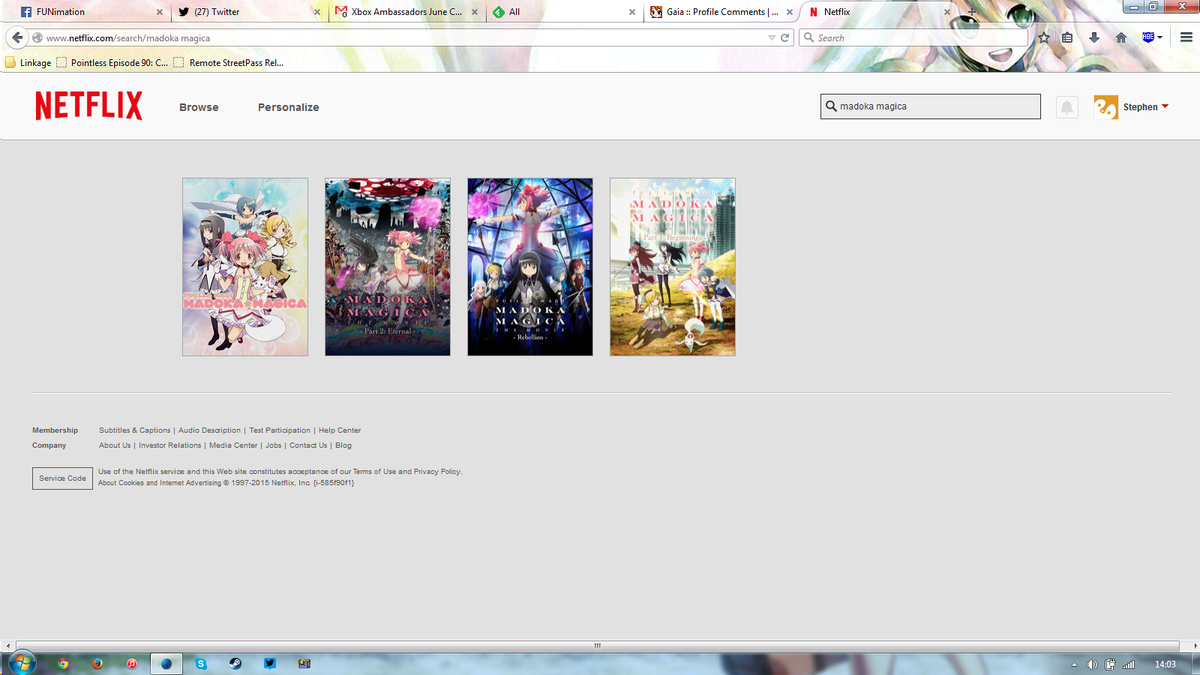
Task: Open Skype from the taskbar
Action: coord(201,663)
